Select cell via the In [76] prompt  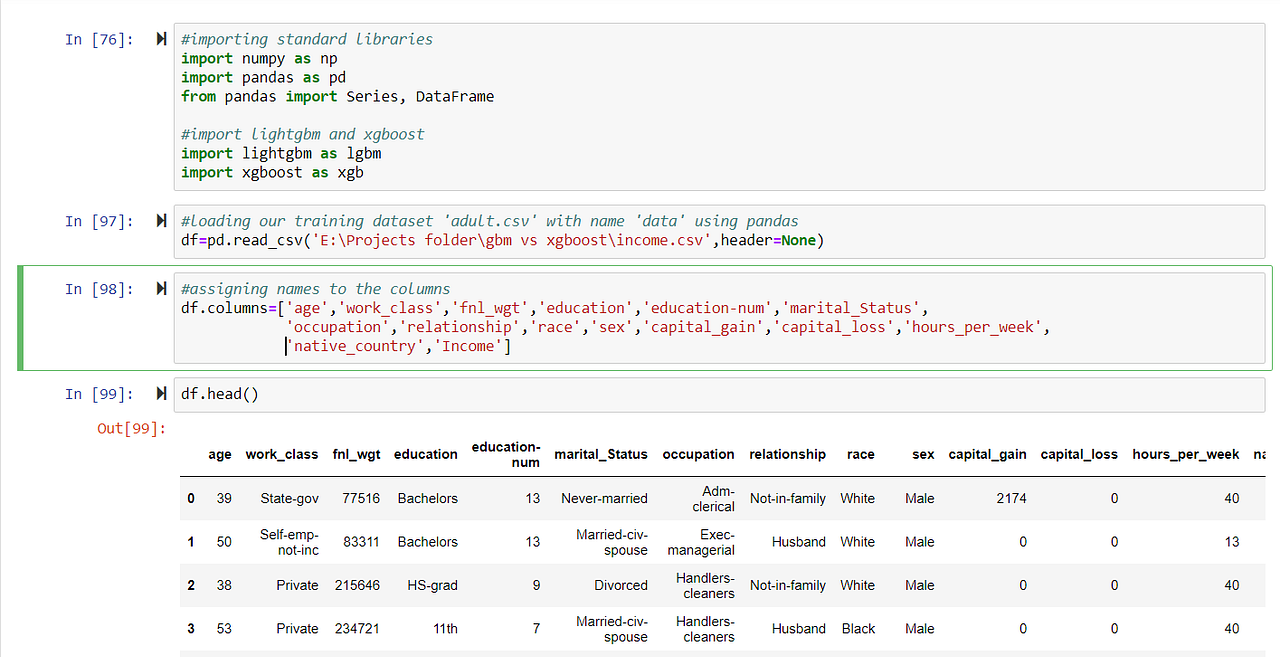coord(99,39)
